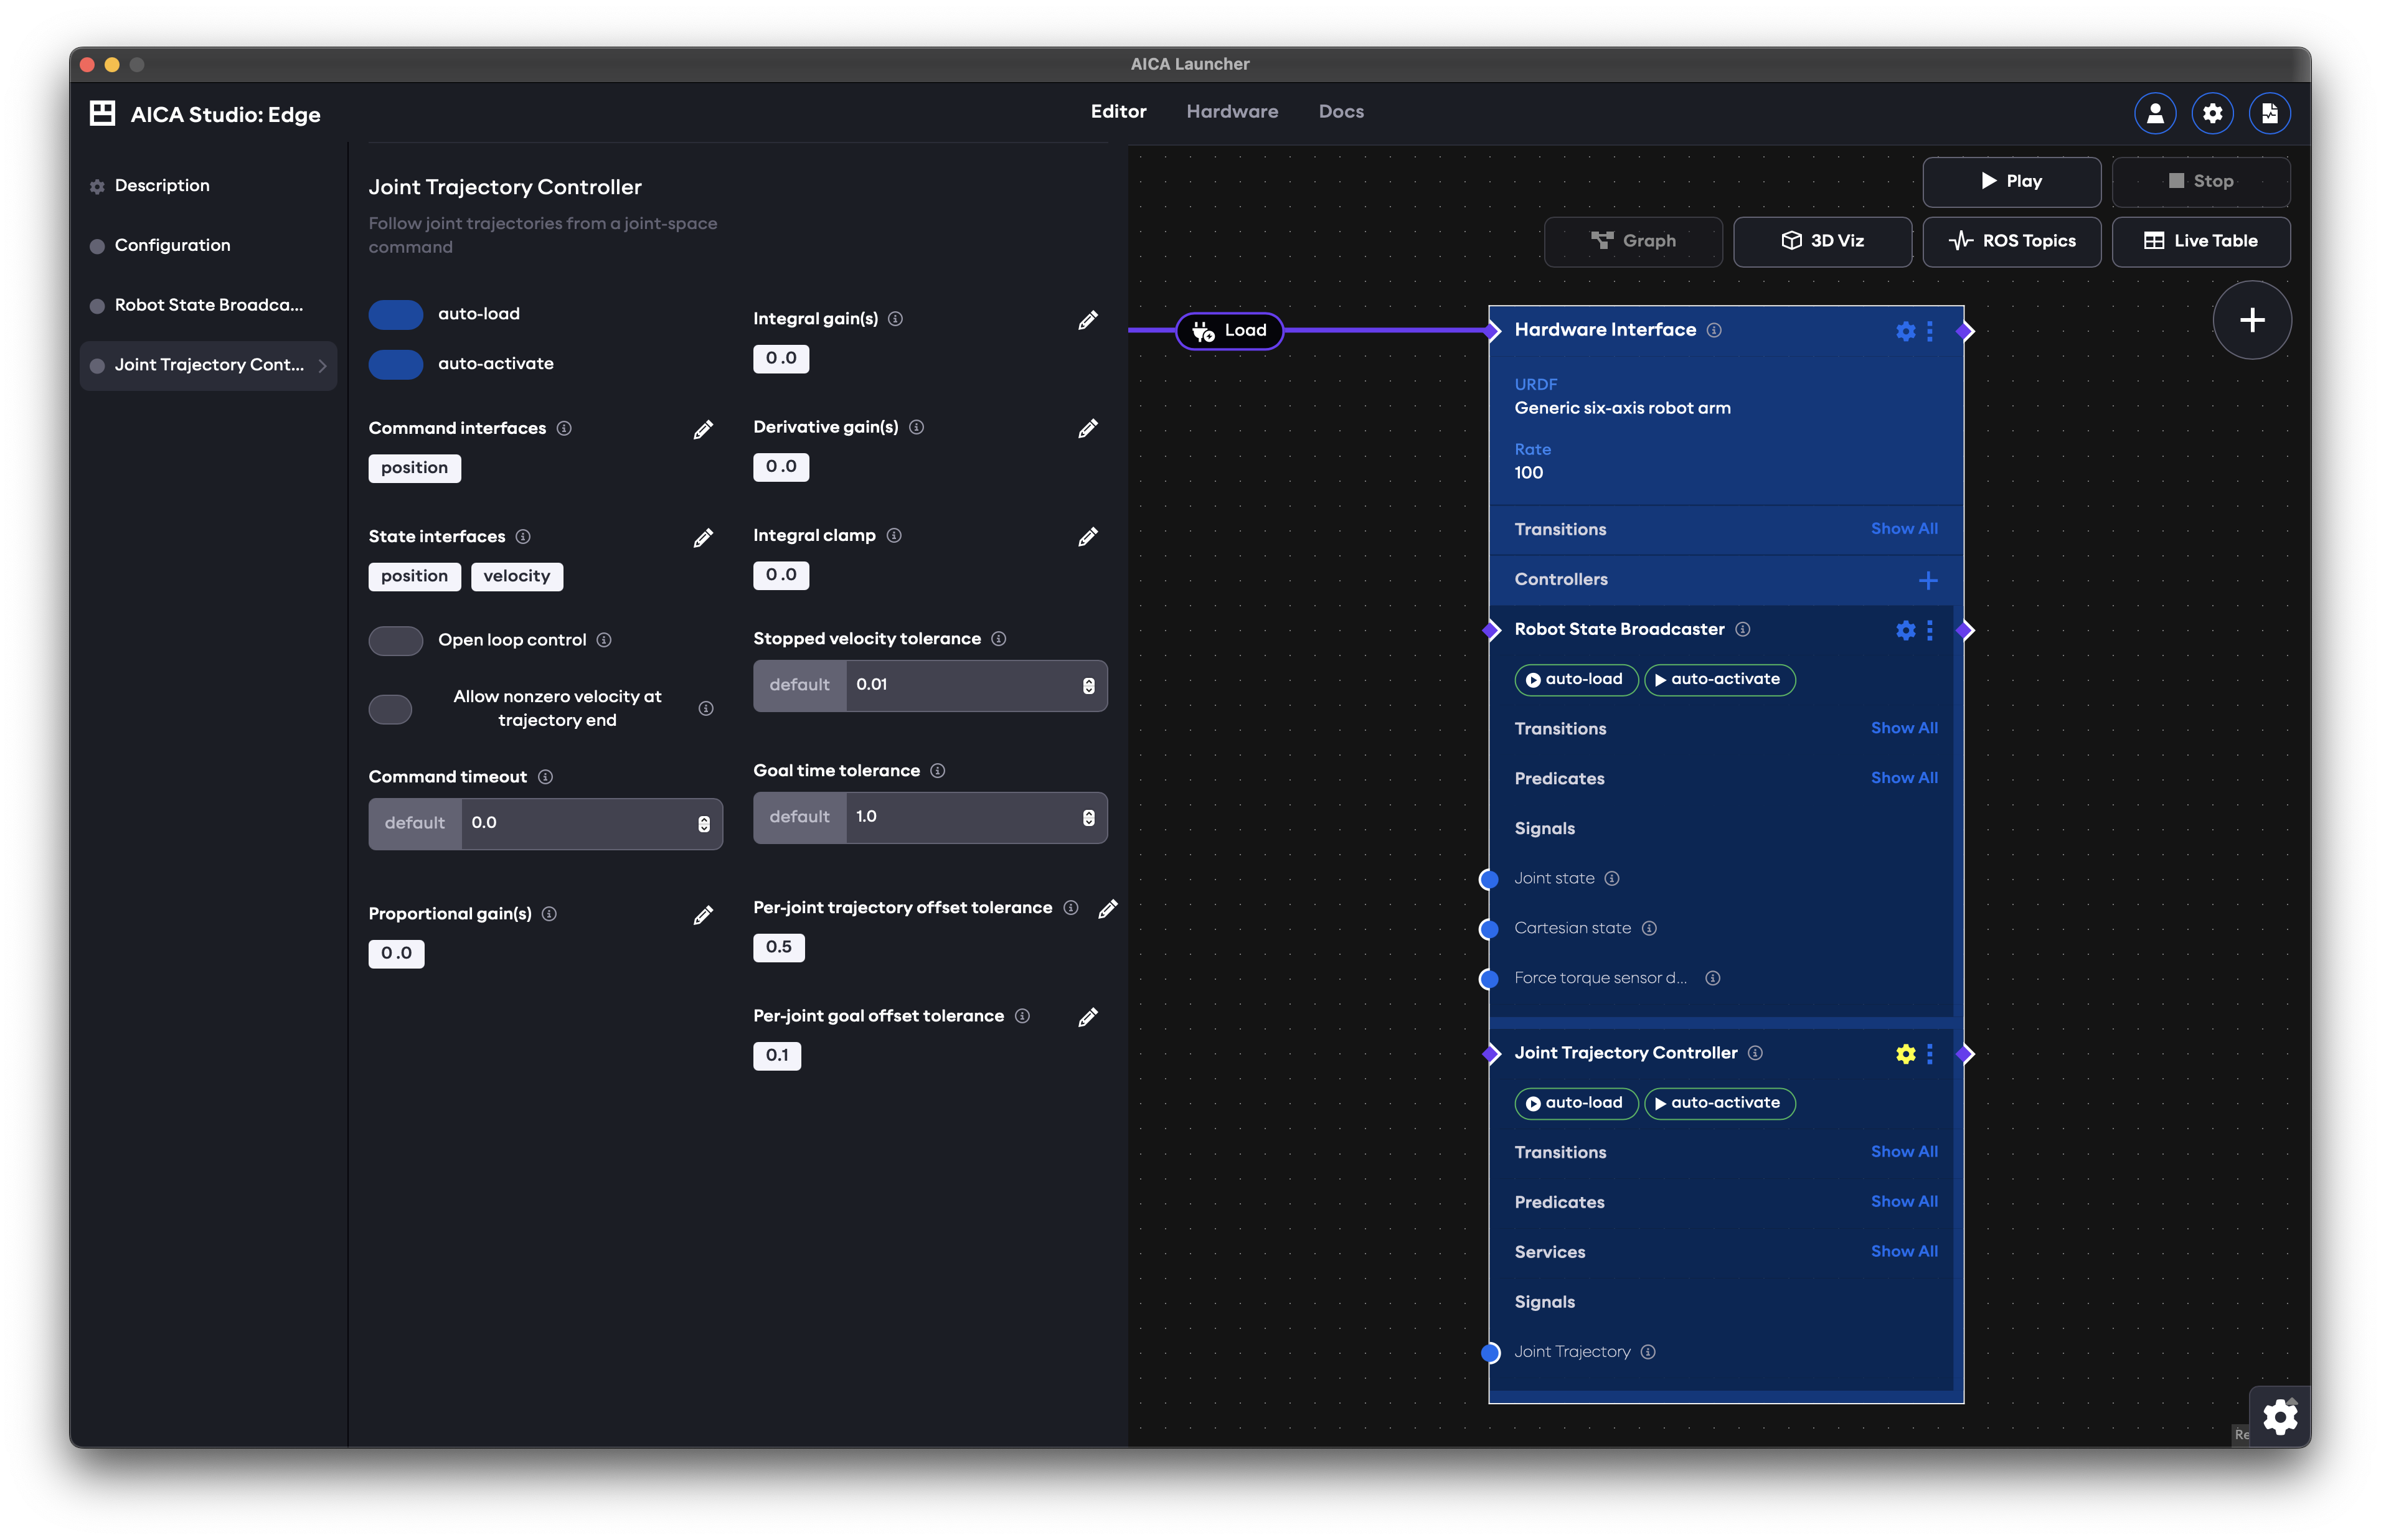Edit Derivative gain(s) pencil icon
The image size is (2381, 1540).
click(x=1088, y=428)
